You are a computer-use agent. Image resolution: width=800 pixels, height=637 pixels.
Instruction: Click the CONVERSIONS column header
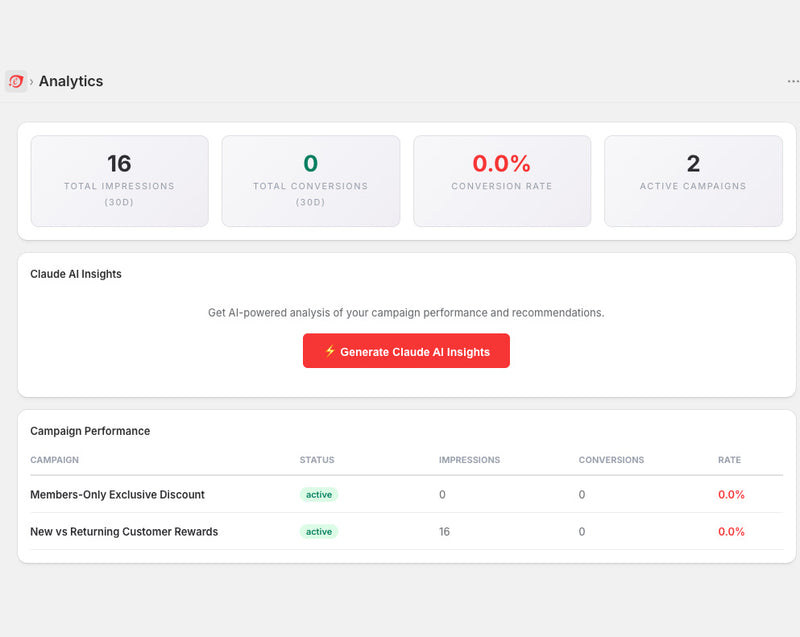[611, 460]
